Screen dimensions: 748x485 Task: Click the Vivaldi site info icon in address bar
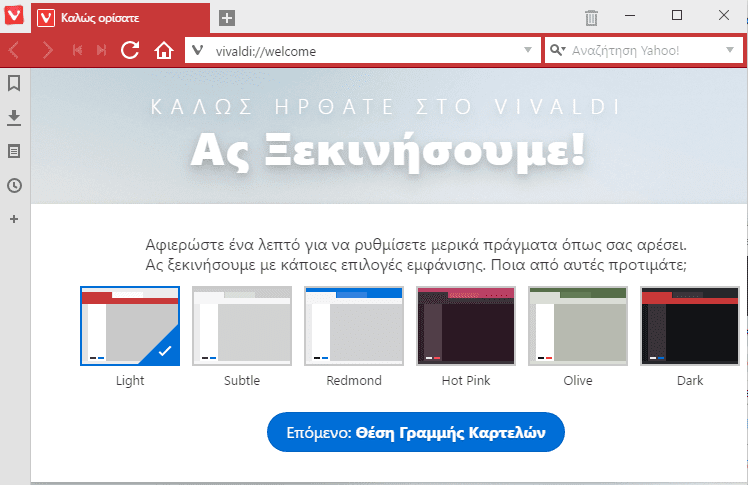click(197, 50)
